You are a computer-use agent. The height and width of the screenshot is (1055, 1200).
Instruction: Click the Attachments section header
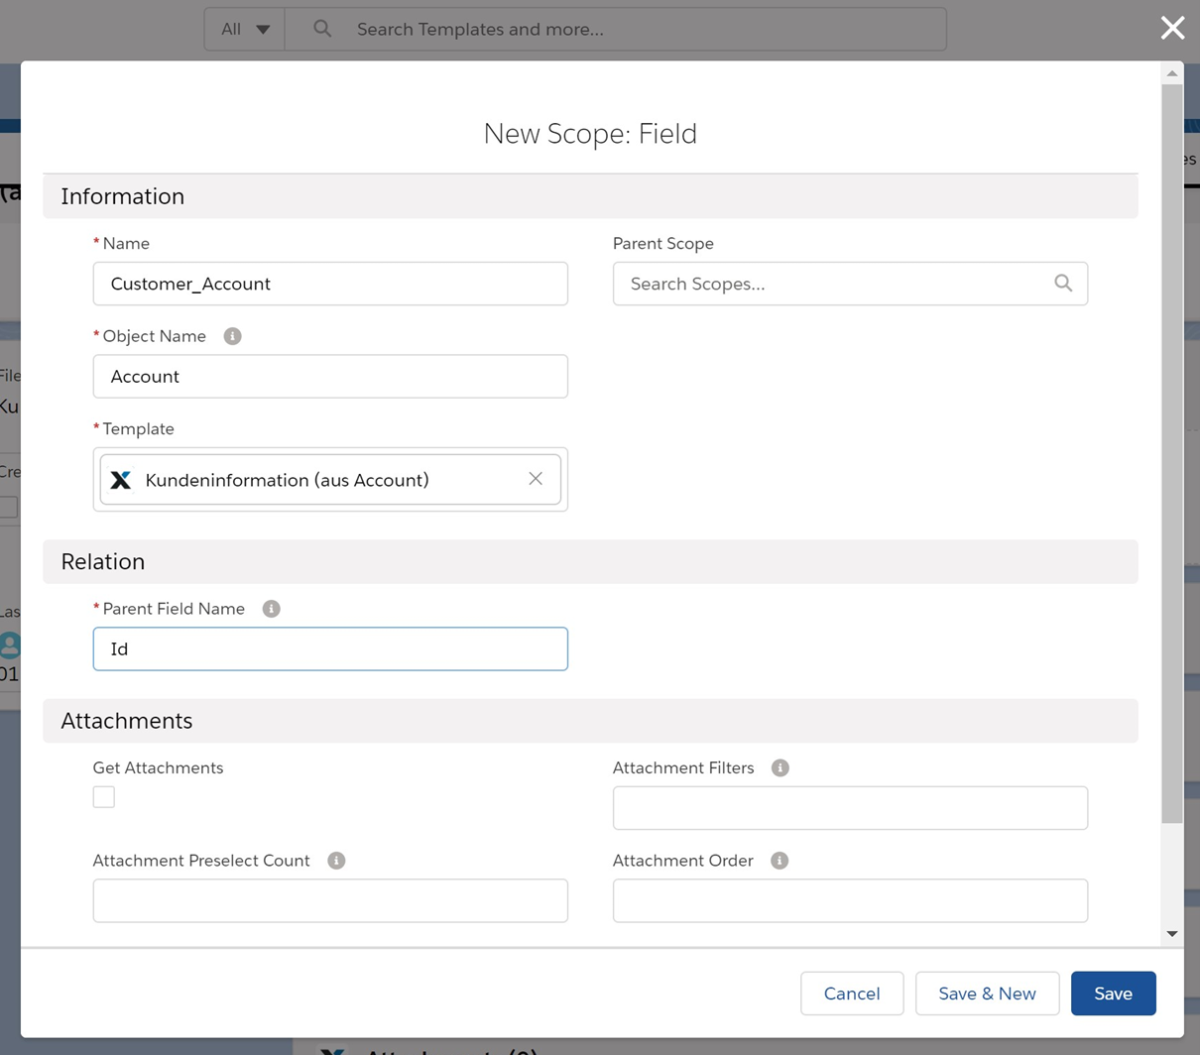(590, 721)
